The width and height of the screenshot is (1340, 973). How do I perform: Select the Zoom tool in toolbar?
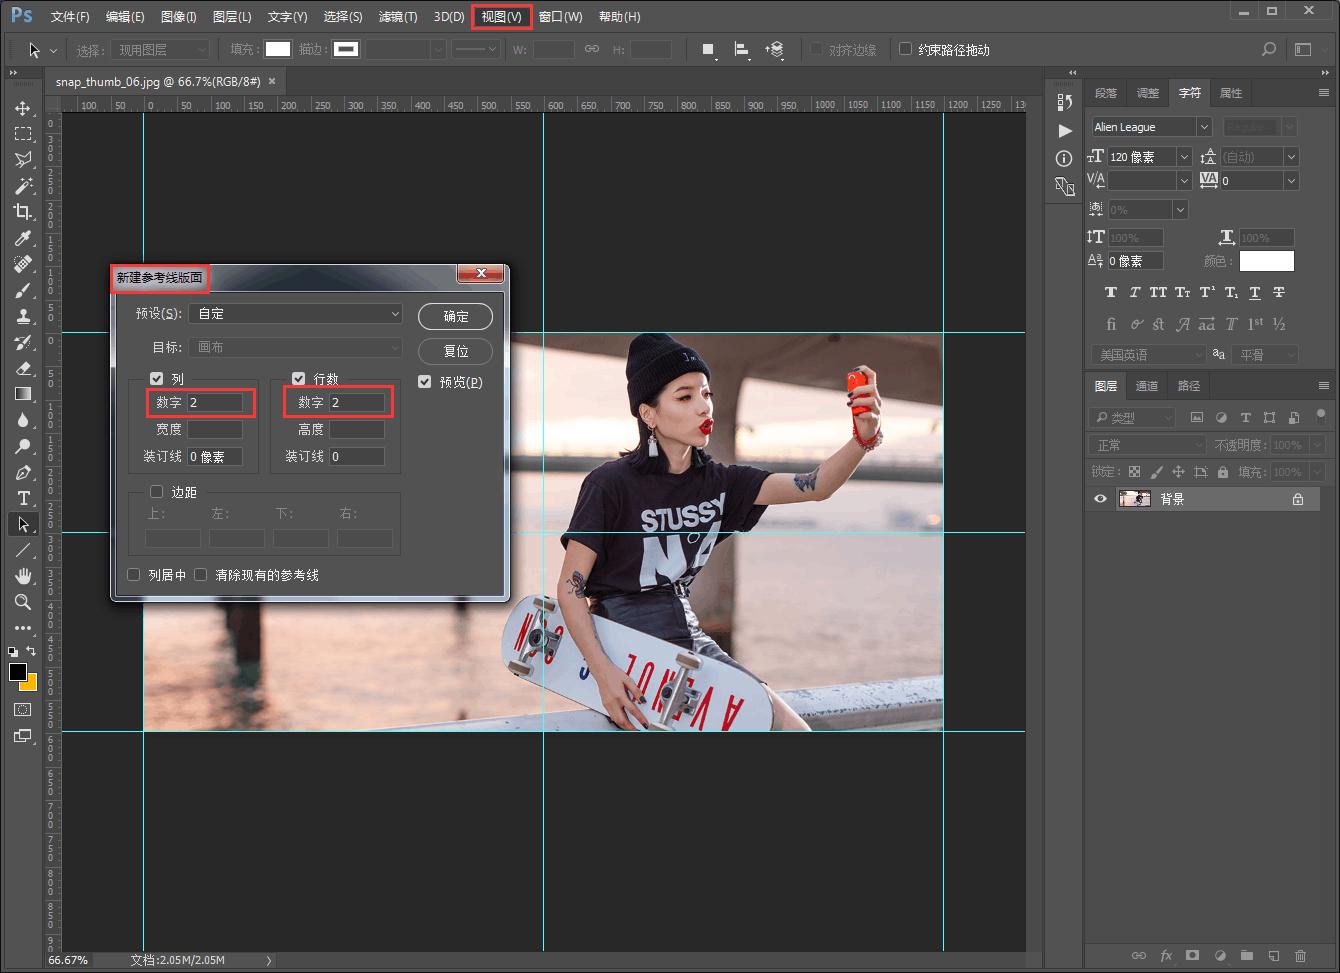tap(23, 602)
